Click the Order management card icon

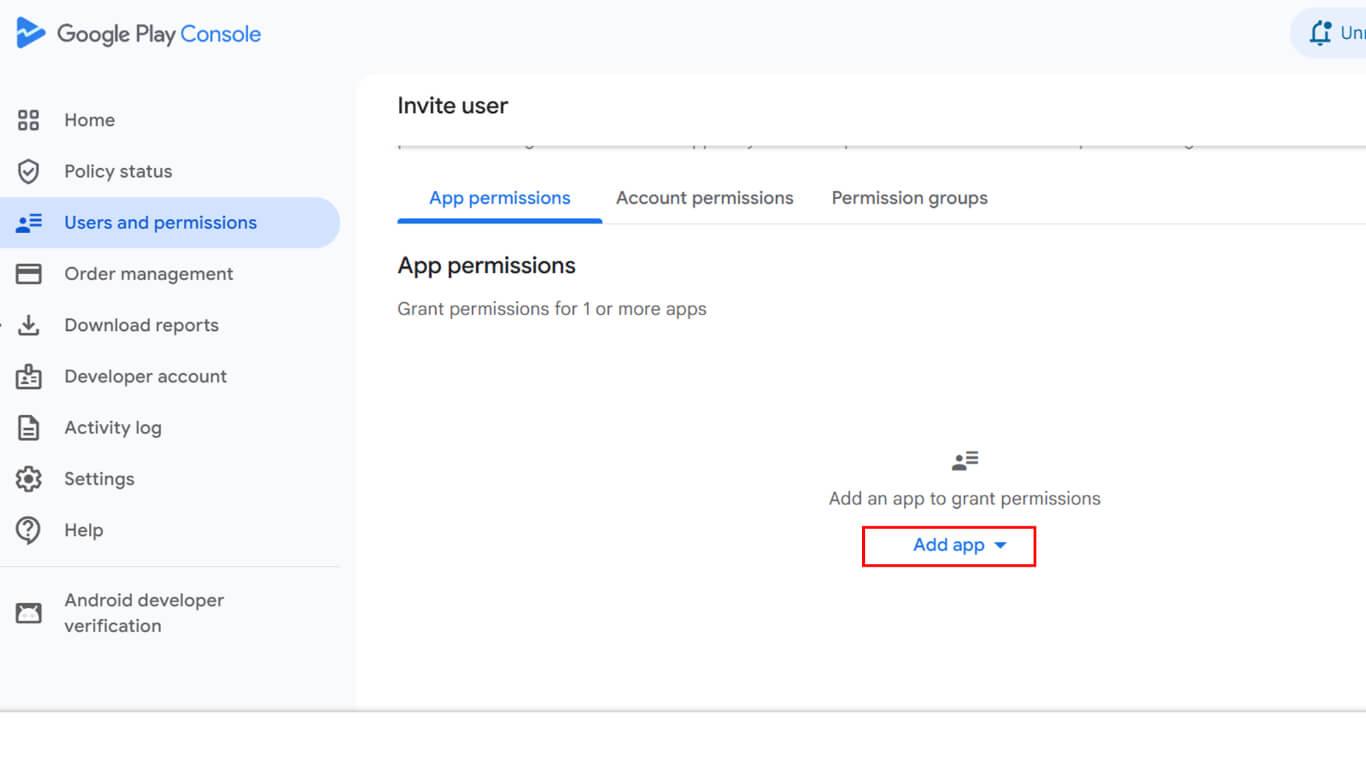pyautogui.click(x=29, y=274)
